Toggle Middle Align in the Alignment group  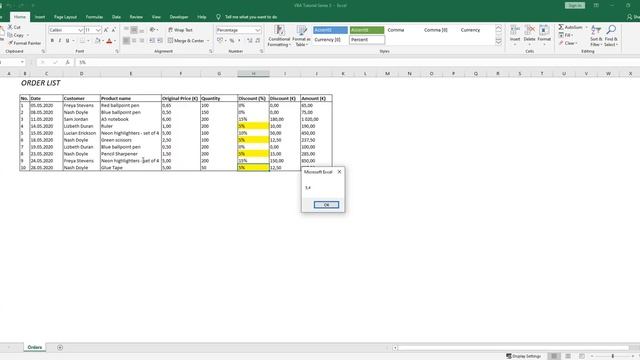click(134, 30)
